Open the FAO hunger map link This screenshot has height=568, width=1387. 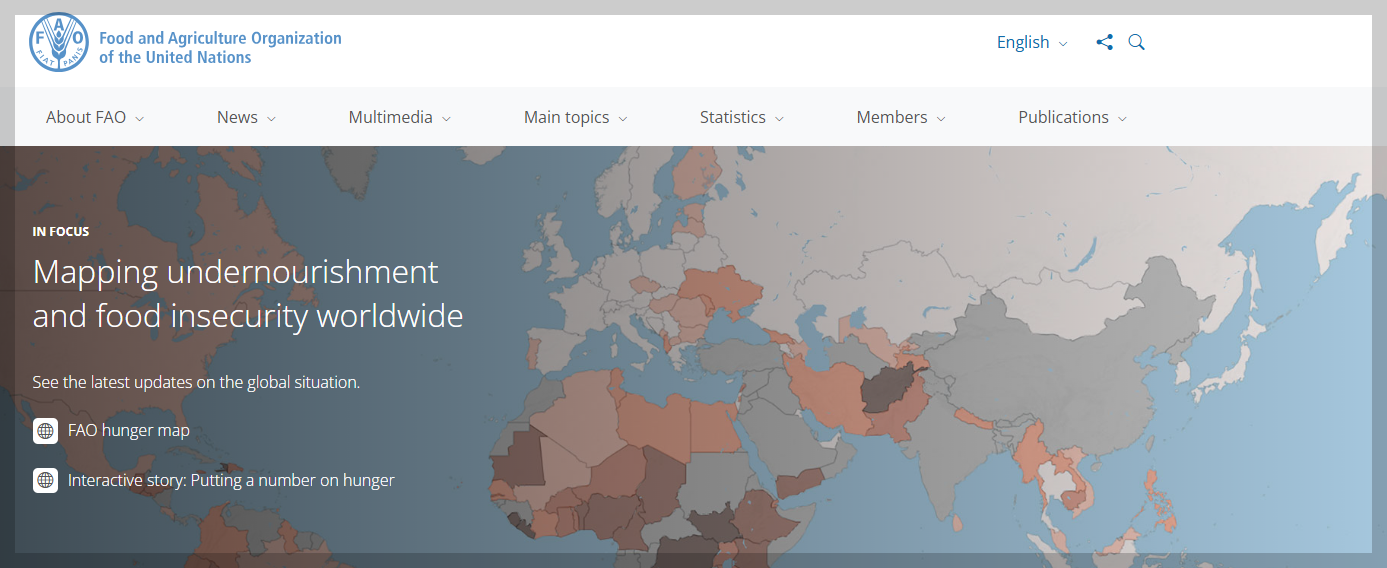pos(128,431)
